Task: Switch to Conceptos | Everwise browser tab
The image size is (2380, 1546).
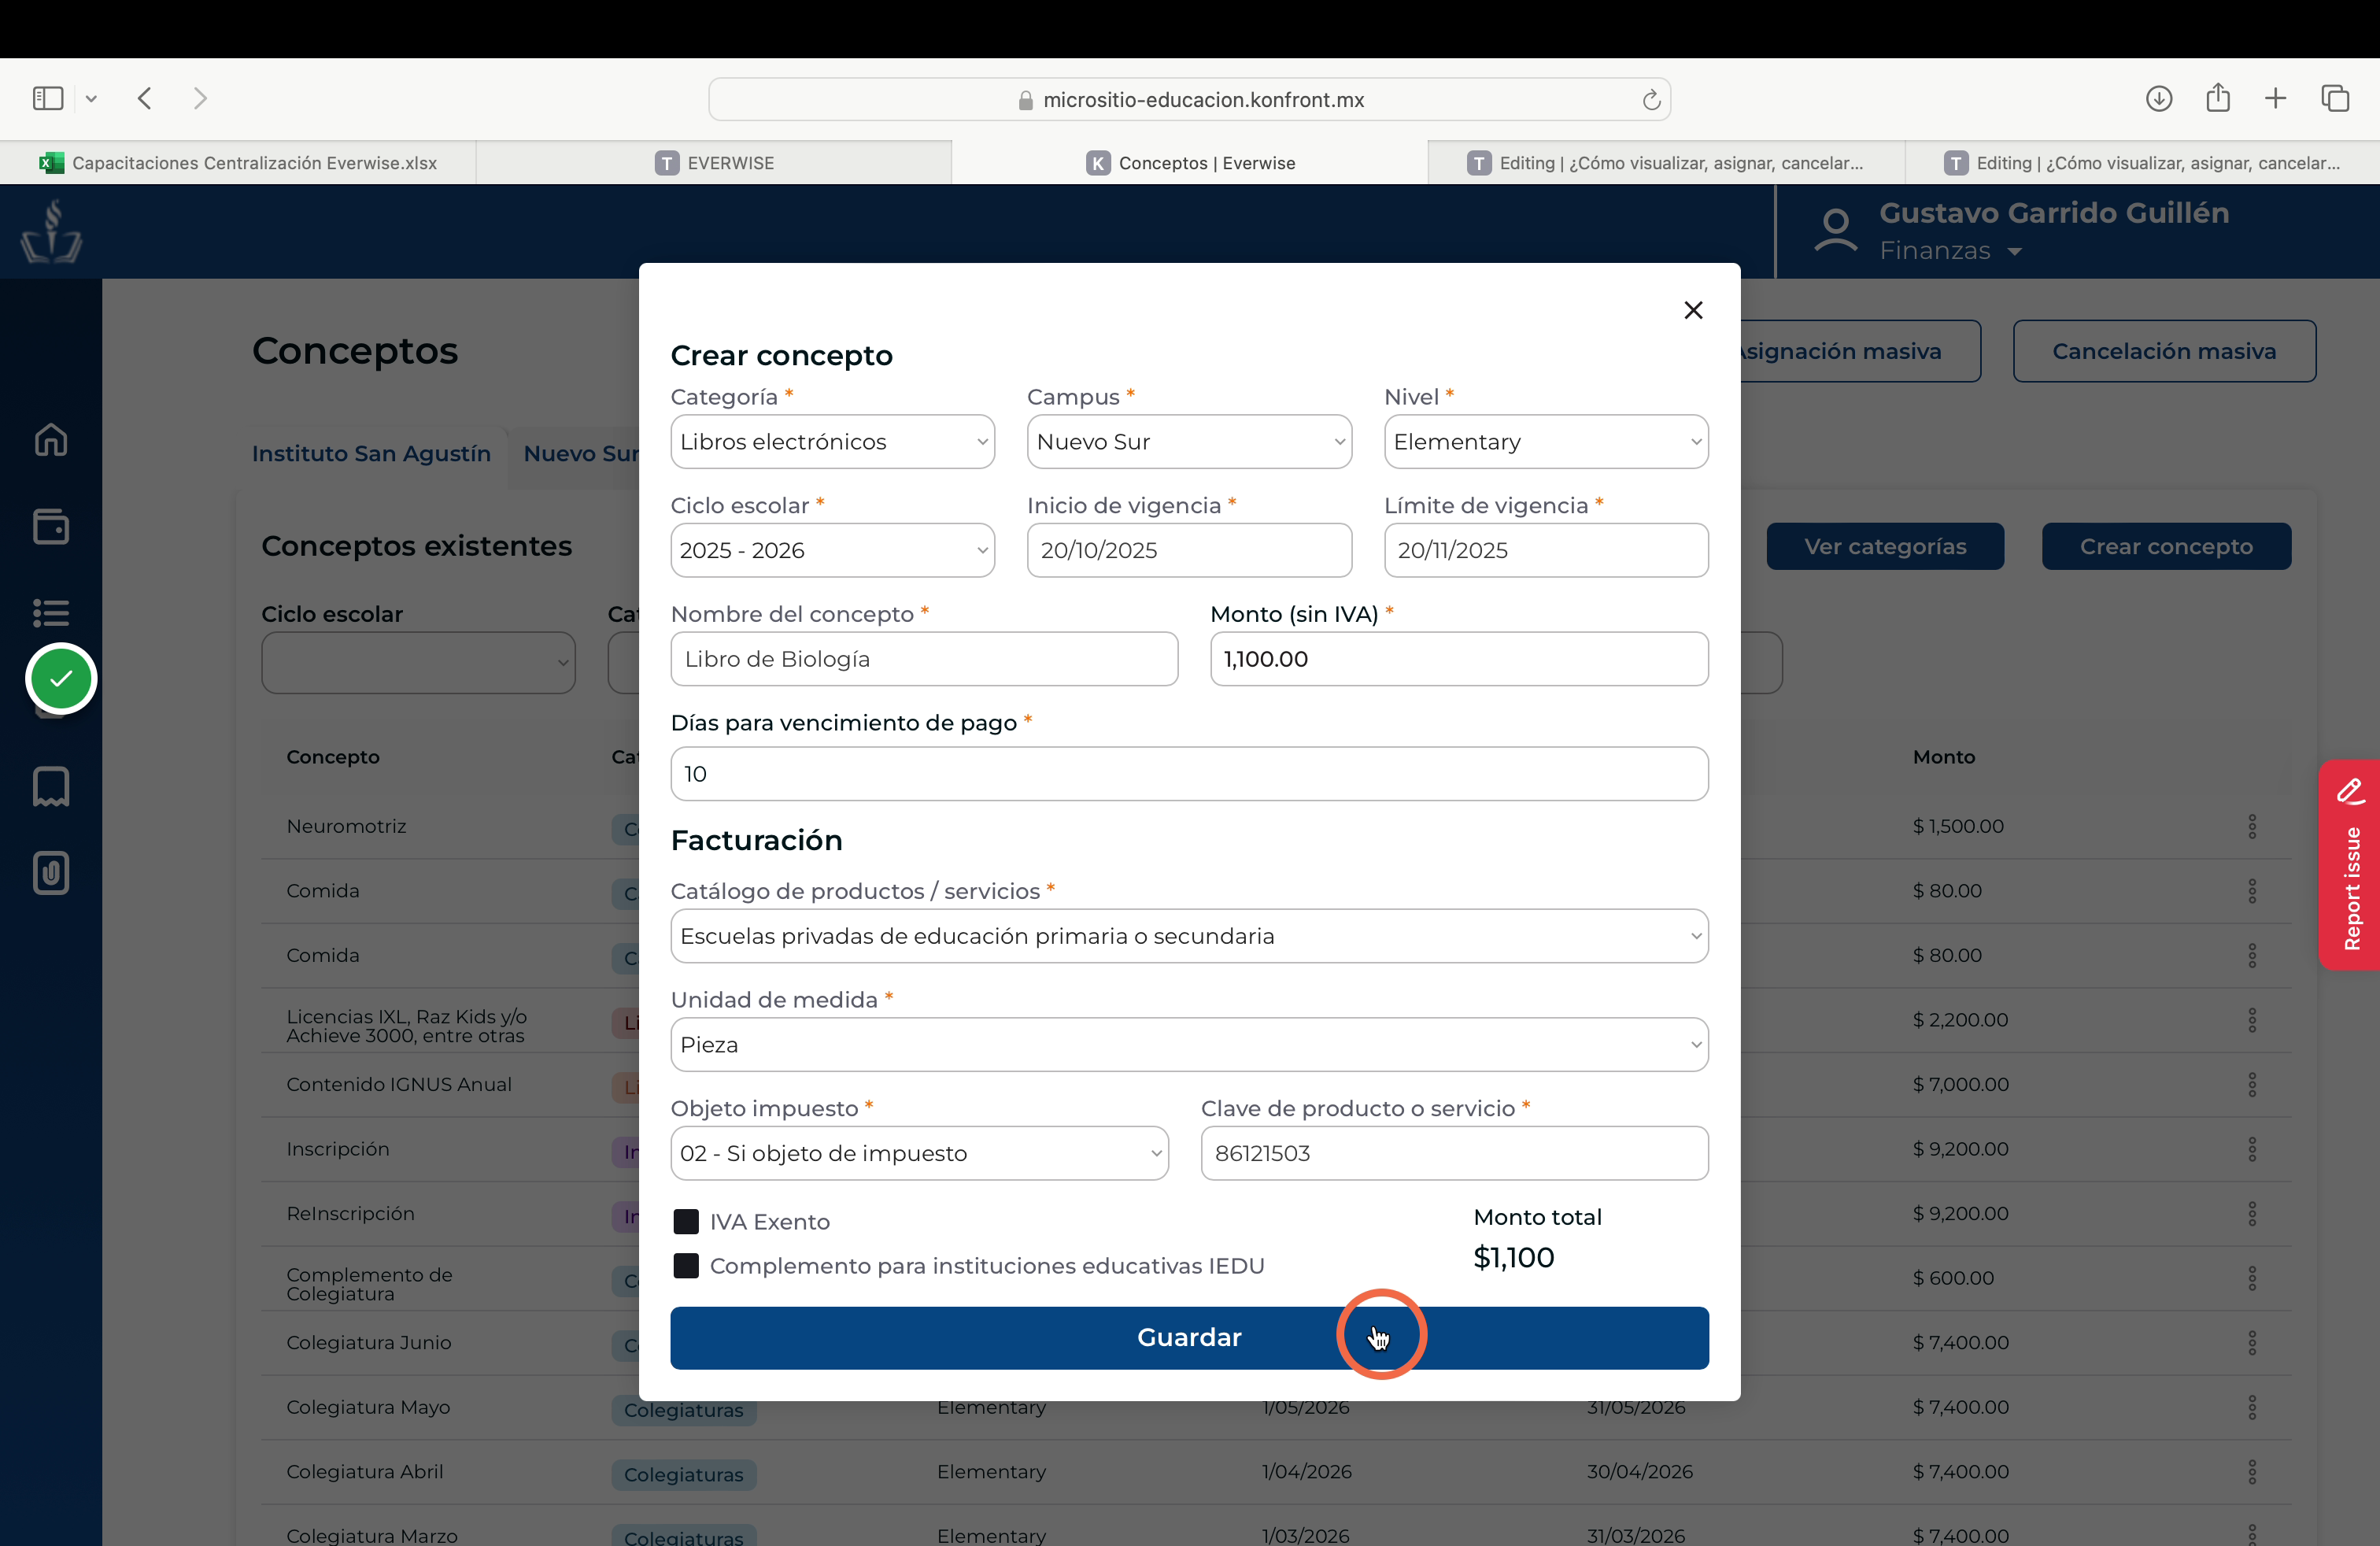Action: coord(1190,163)
